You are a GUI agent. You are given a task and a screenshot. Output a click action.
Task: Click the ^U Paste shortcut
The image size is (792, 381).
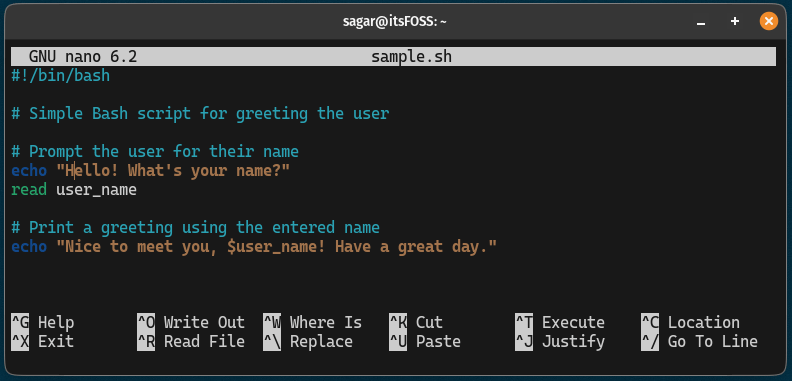coord(425,342)
